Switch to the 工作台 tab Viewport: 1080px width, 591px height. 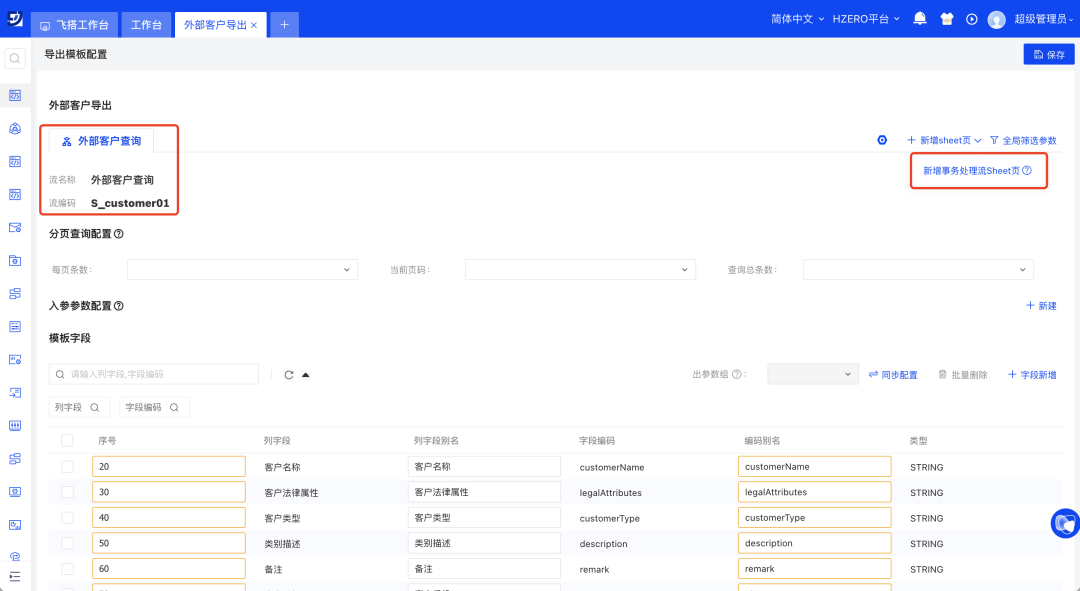click(x=146, y=25)
